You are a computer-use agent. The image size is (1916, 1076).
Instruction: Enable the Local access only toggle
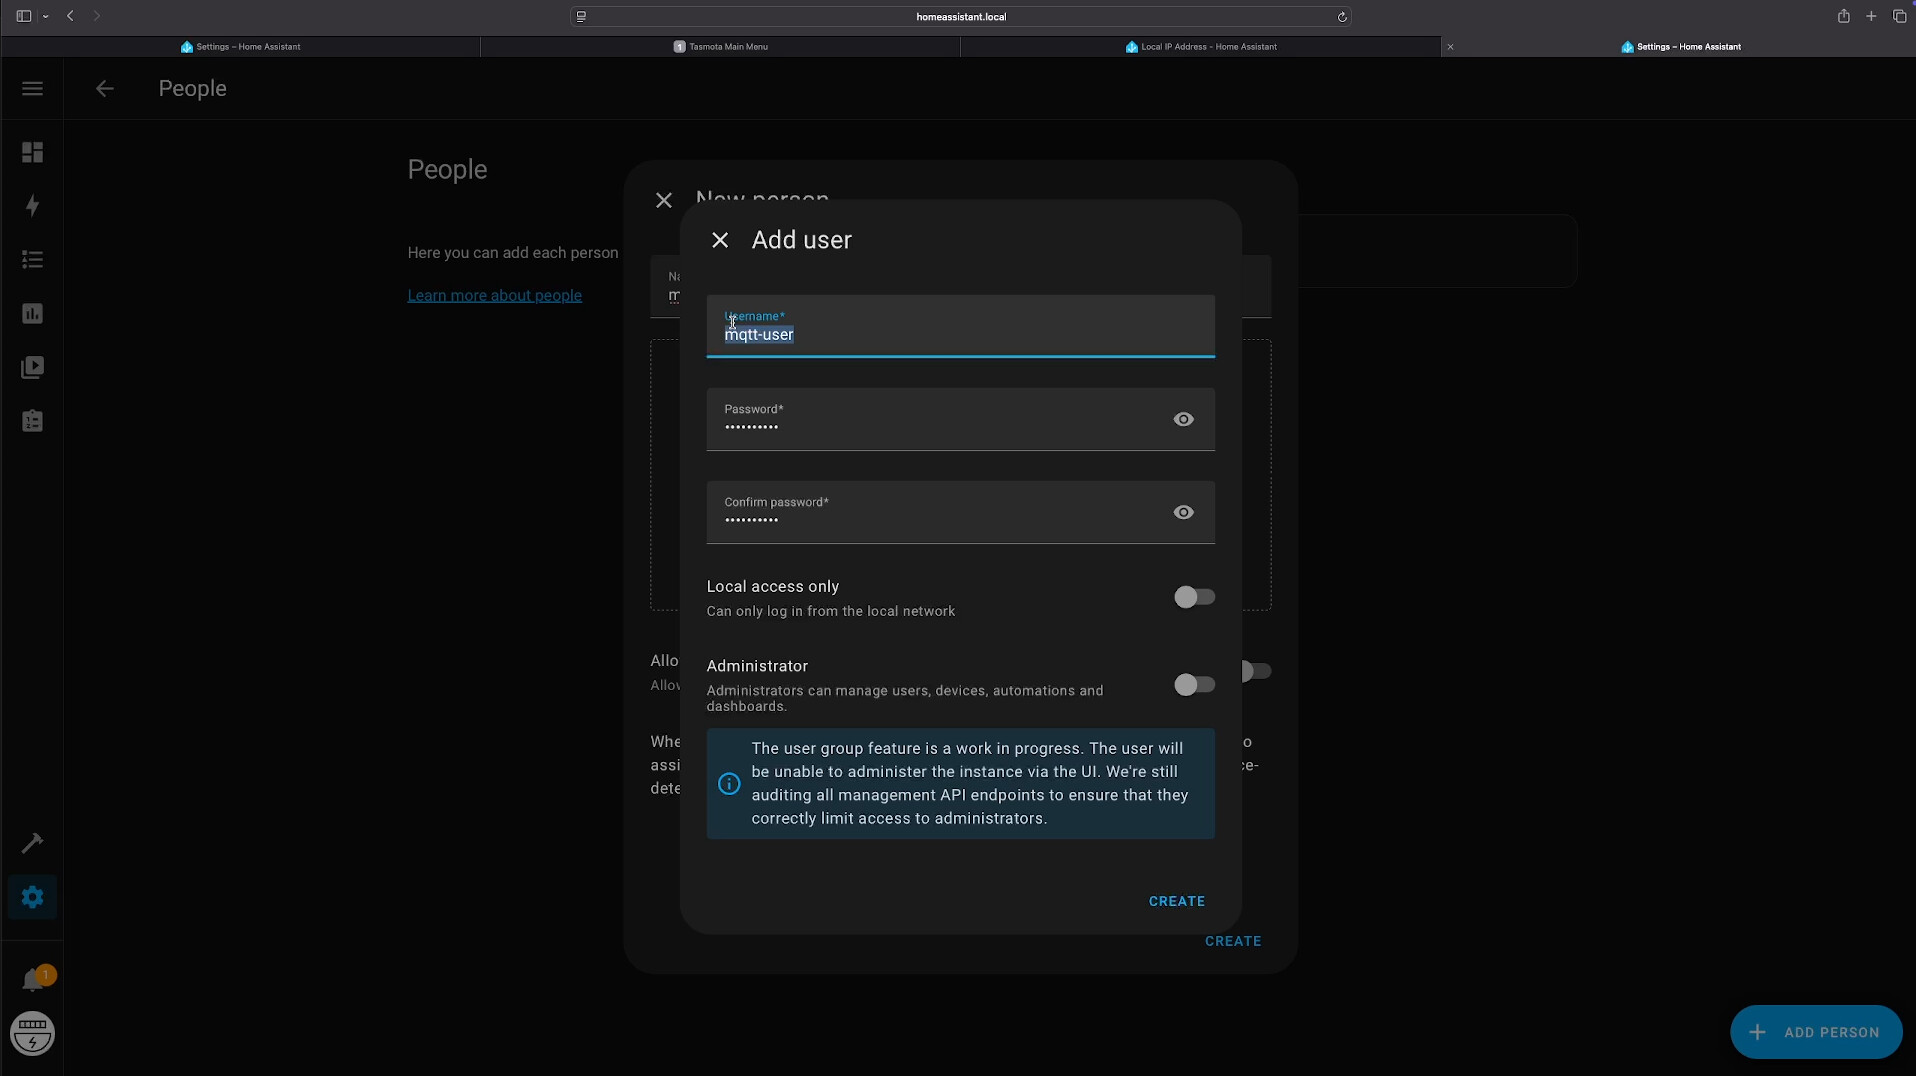[x=1192, y=597]
